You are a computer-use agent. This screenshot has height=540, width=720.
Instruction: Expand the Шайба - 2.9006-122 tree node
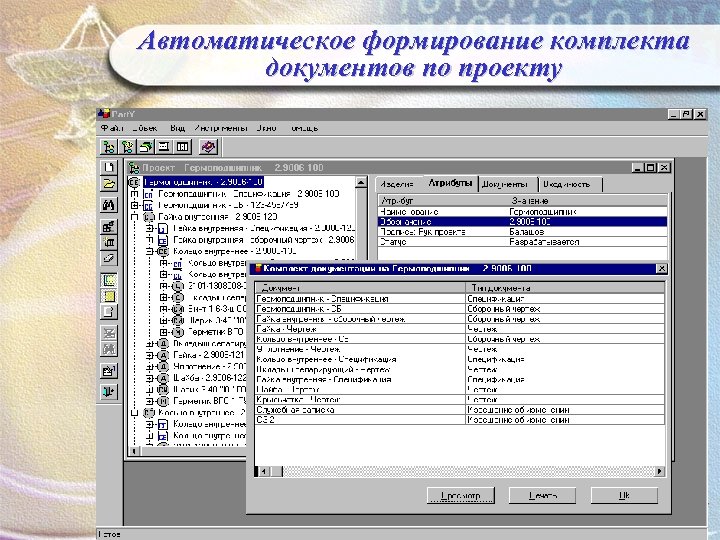(x=149, y=378)
